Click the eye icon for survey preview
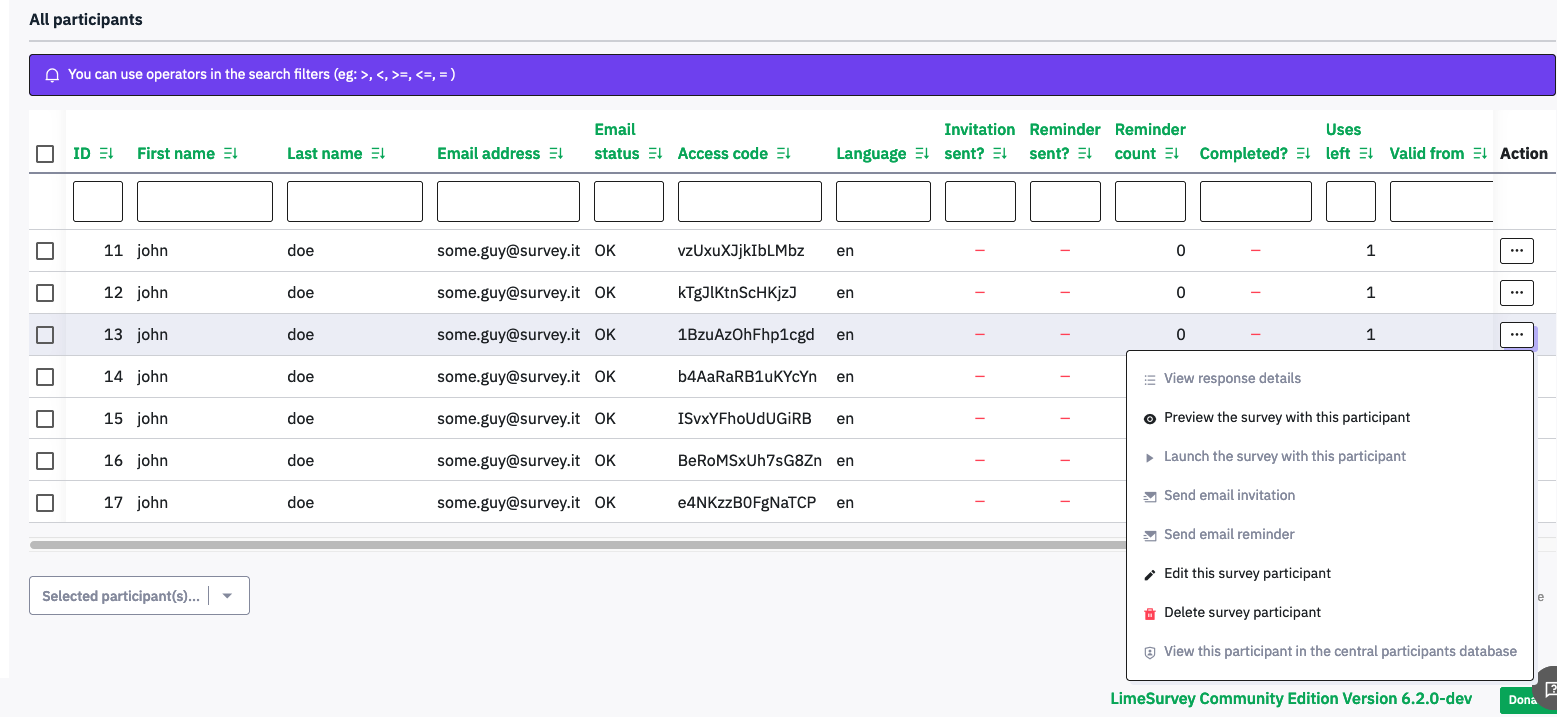This screenshot has width=1557, height=717. coord(1150,419)
